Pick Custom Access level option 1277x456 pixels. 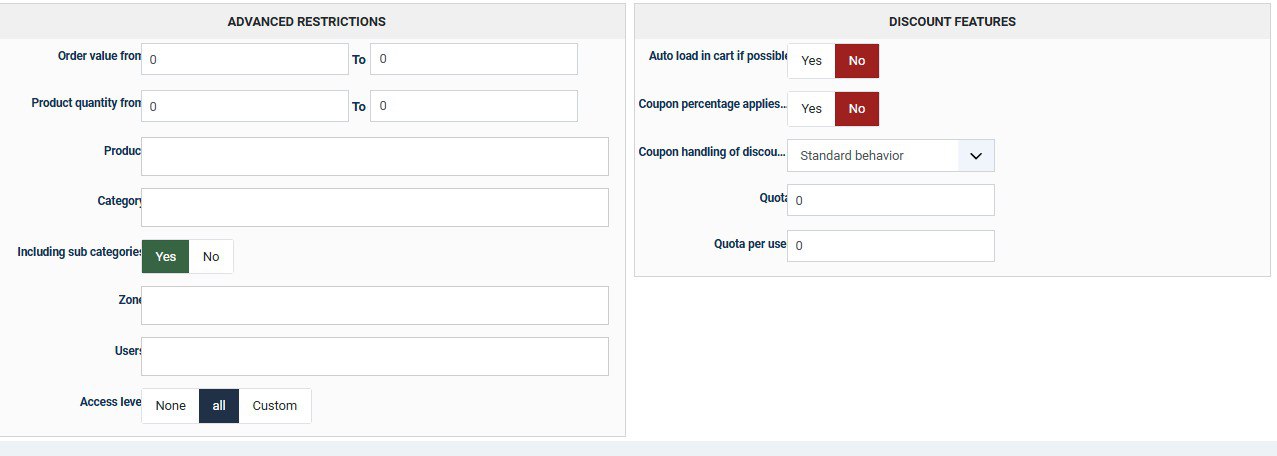tap(275, 406)
